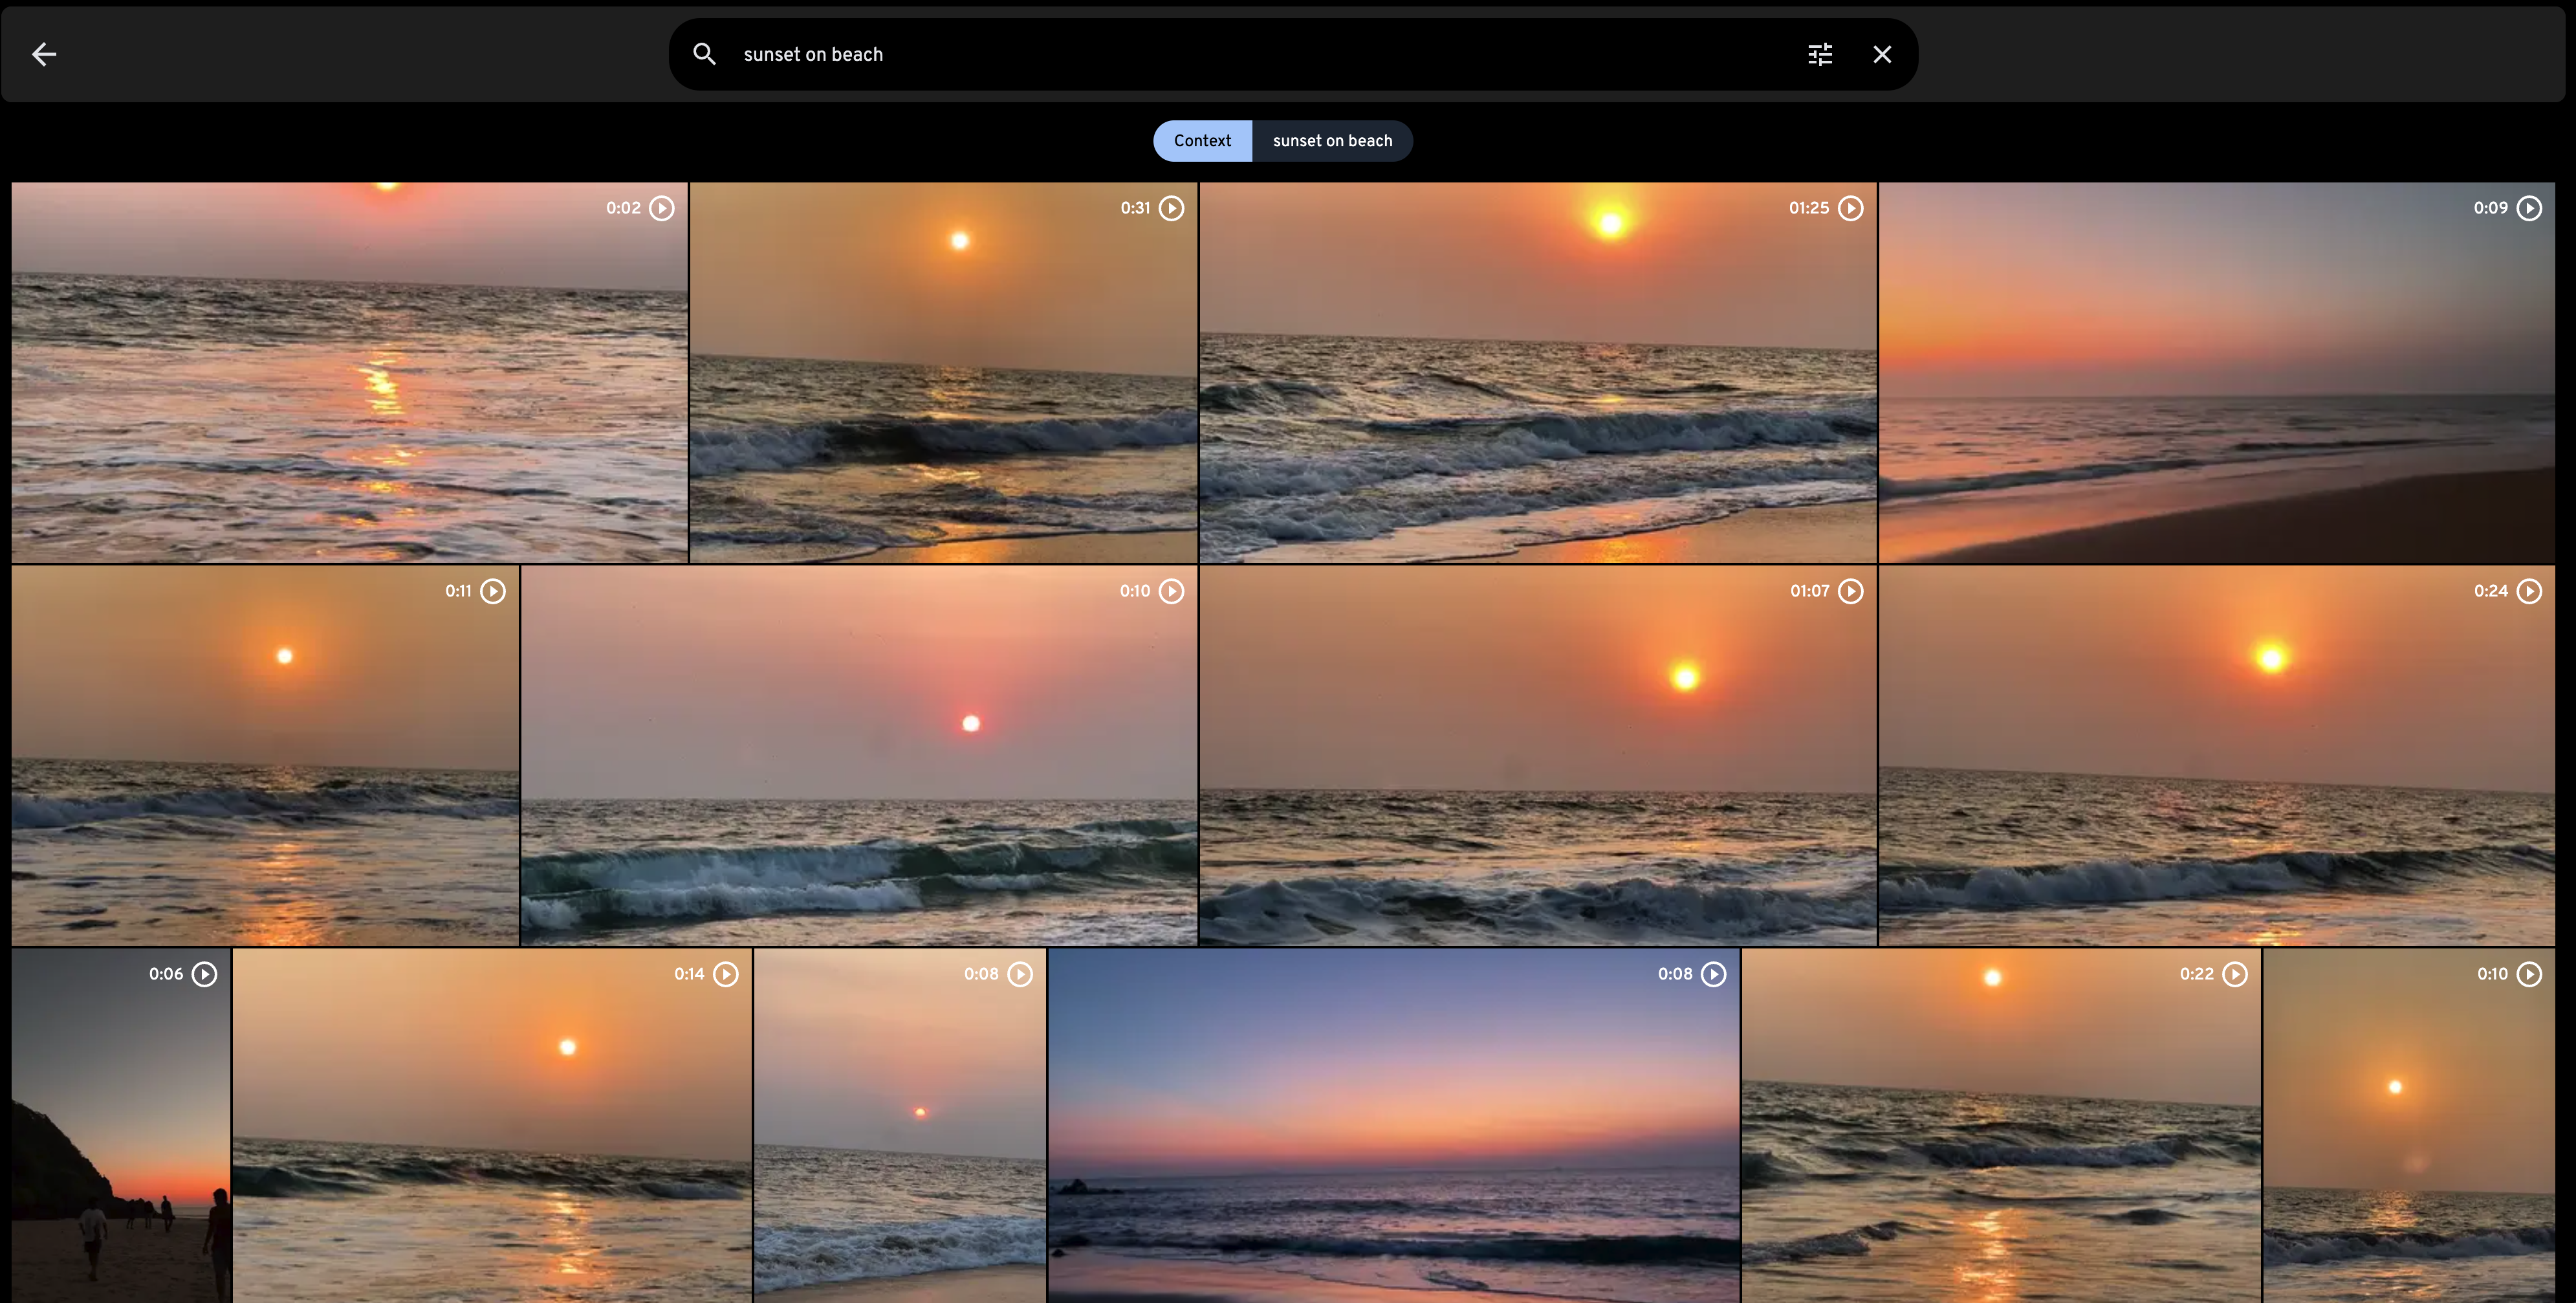2576x1303 pixels.
Task: Select the Context chip
Action: coord(1202,141)
